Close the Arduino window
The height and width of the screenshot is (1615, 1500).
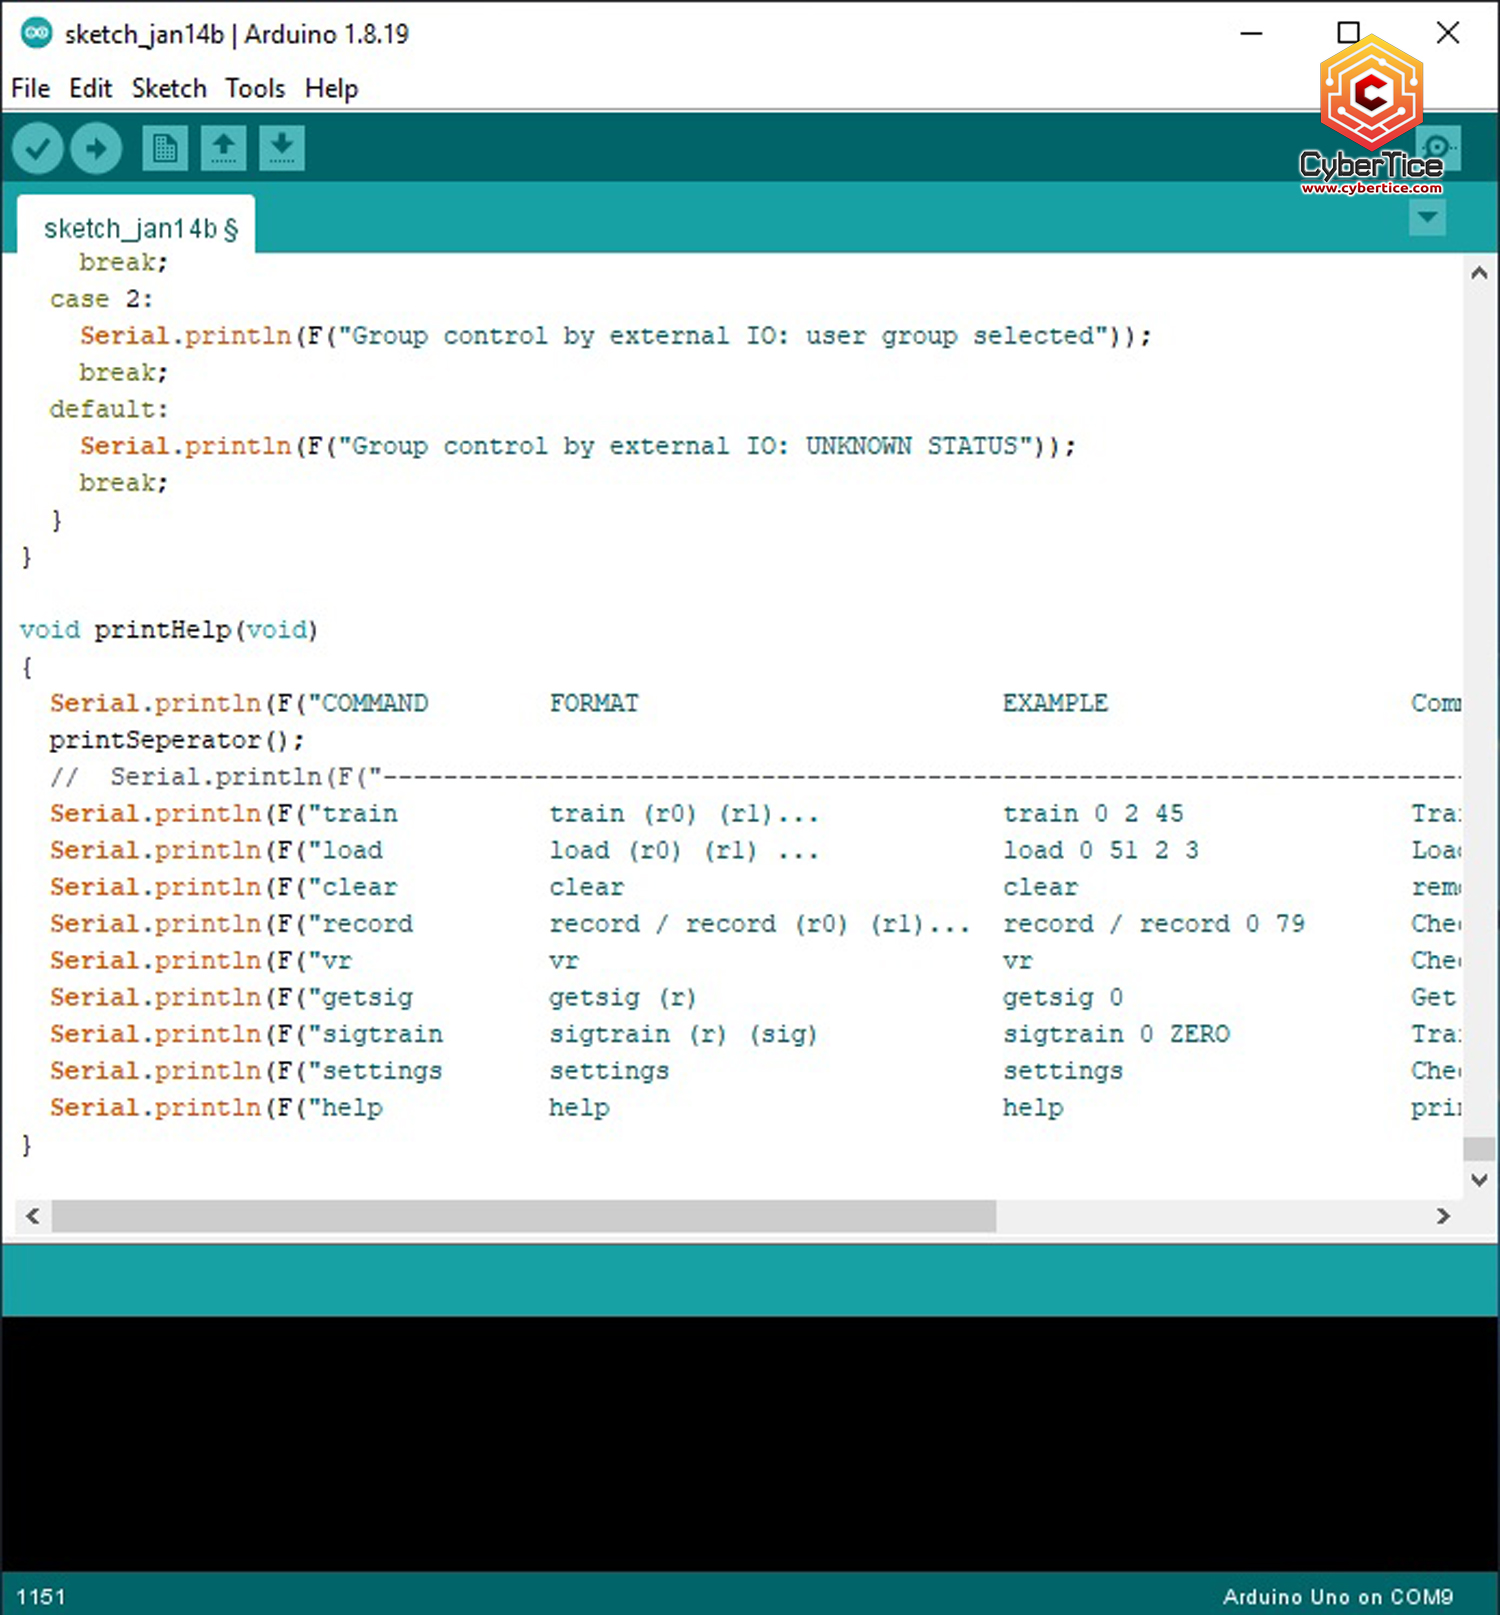pos(1447,33)
